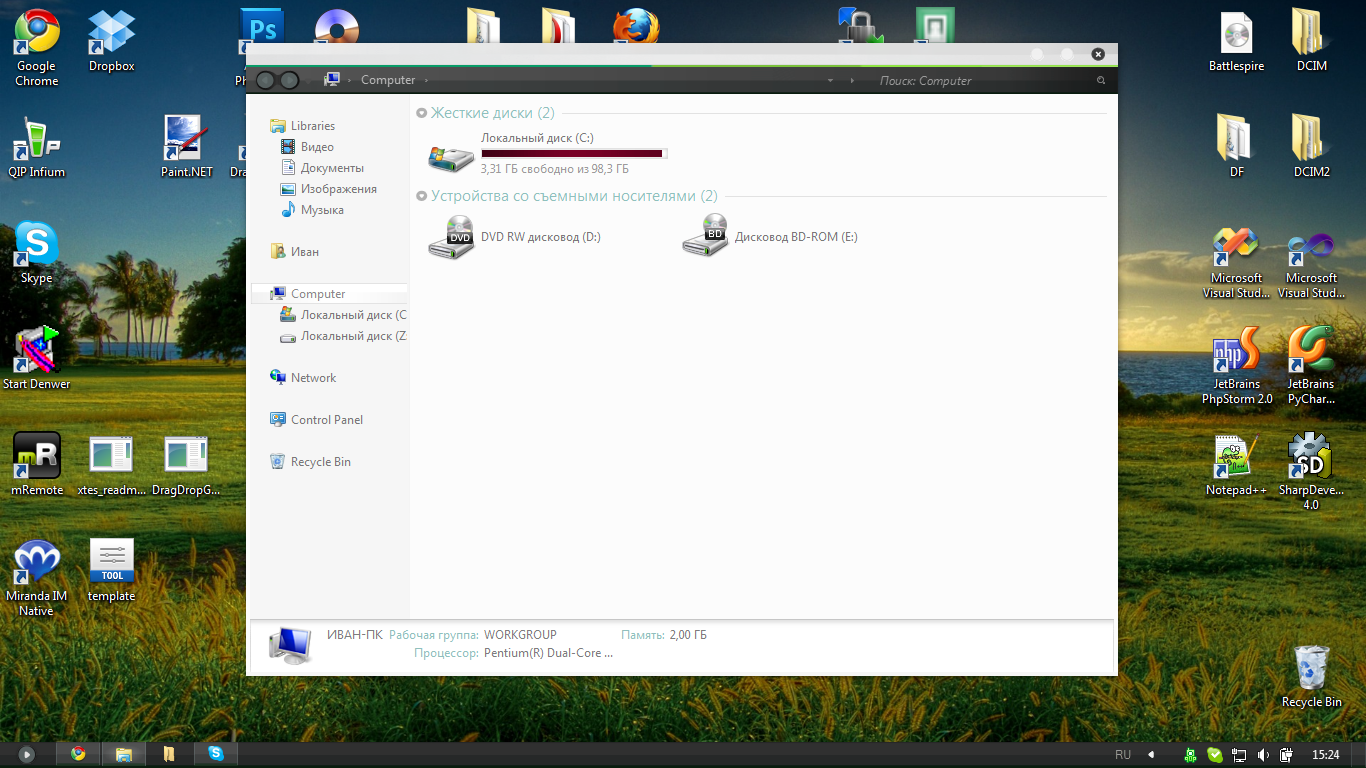Select the Visual Studio infinity-logo shortcut
Screen dimensions: 1366x768
click(1311, 263)
